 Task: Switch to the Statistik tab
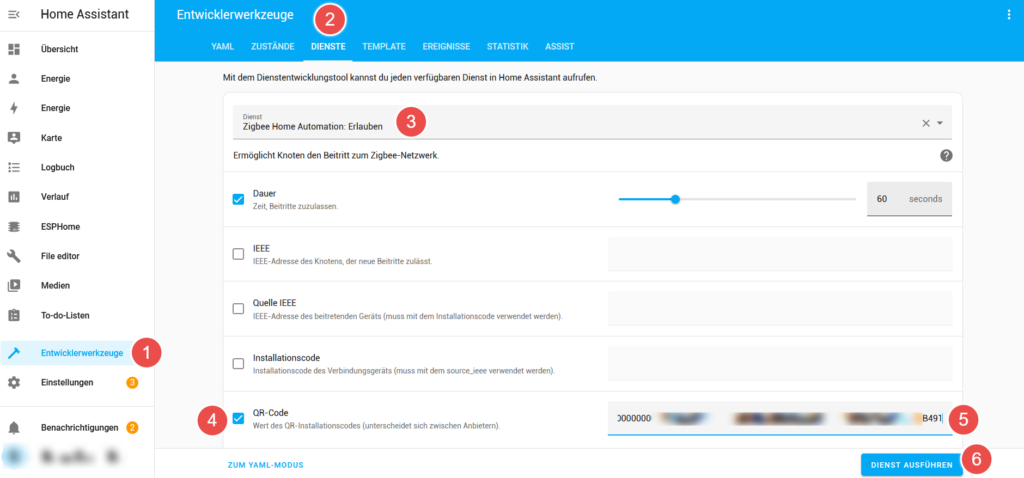[x=507, y=46]
